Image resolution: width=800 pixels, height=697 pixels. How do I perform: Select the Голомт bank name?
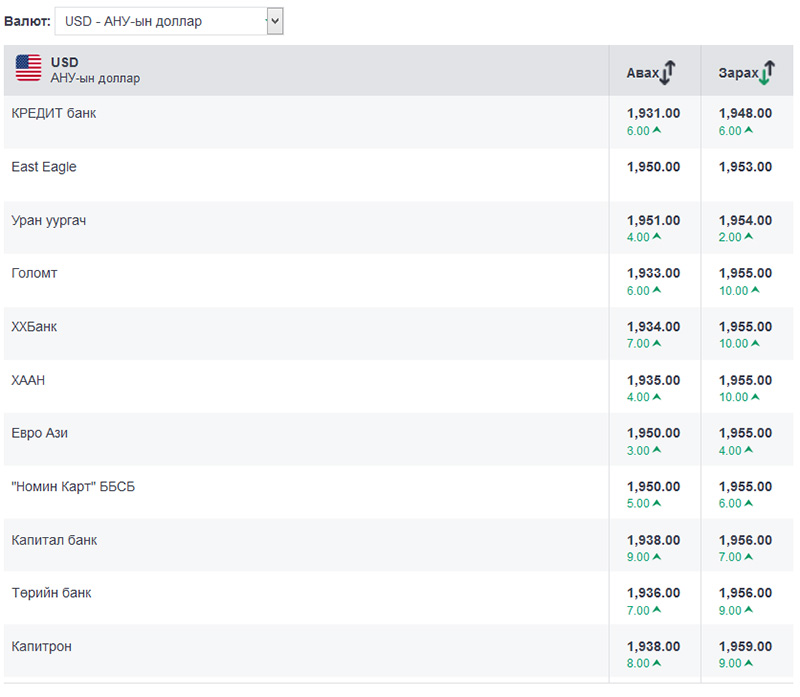coord(34,273)
